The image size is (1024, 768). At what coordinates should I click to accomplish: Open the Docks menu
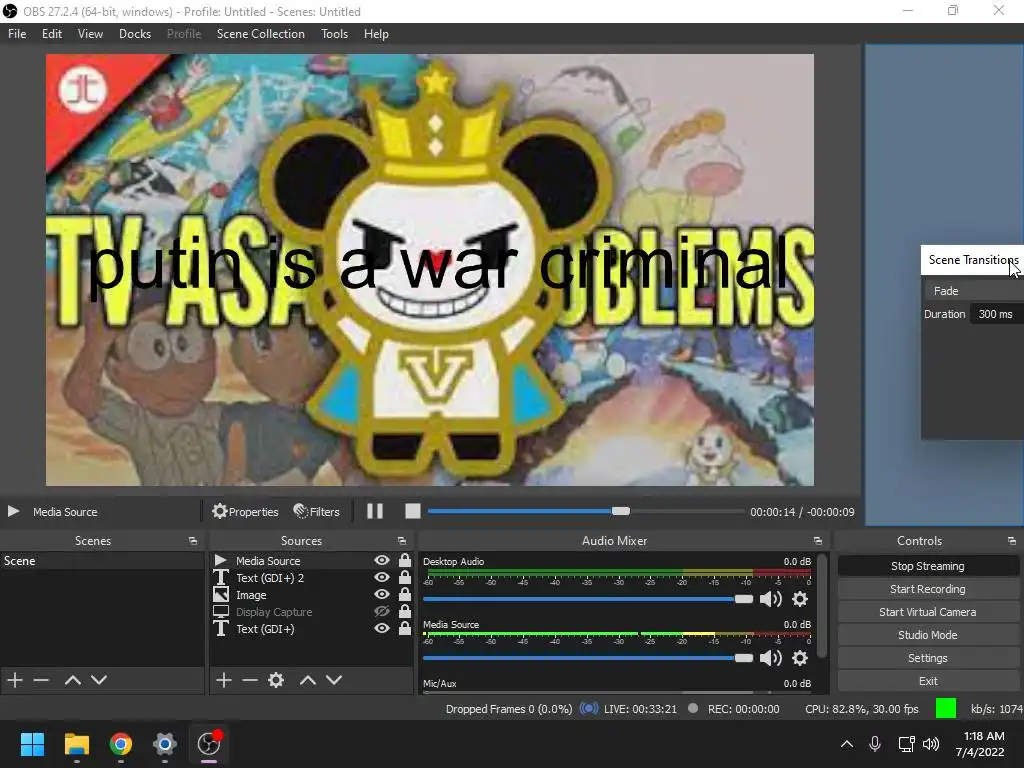(x=135, y=34)
